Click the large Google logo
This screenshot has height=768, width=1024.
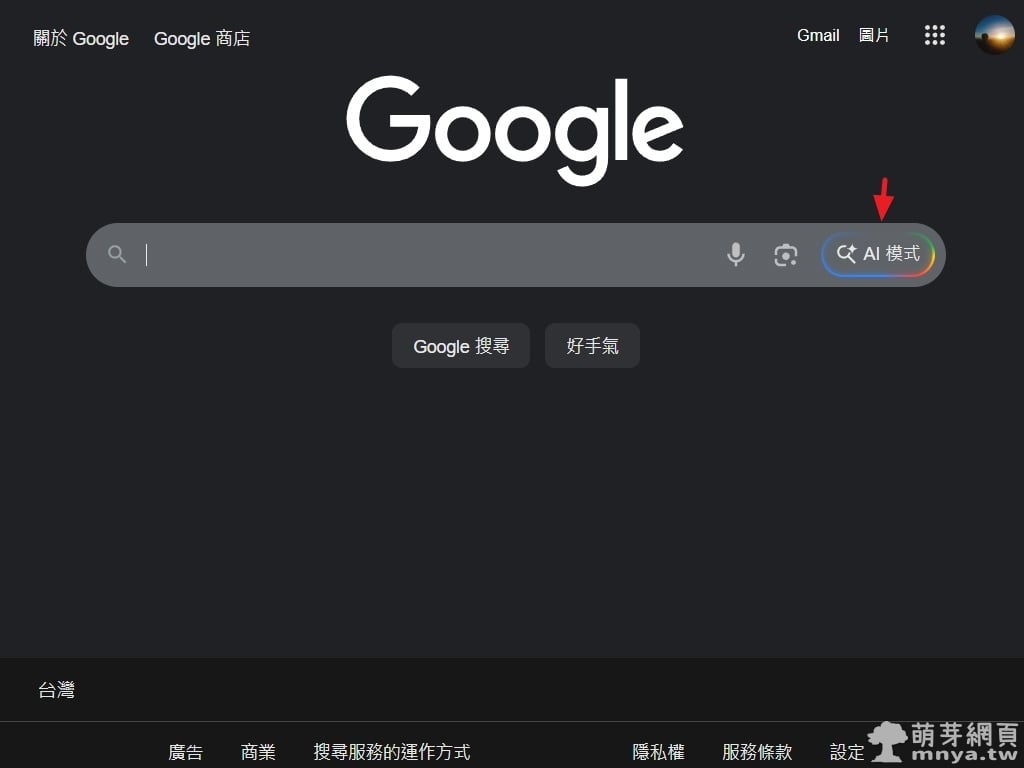click(x=514, y=130)
